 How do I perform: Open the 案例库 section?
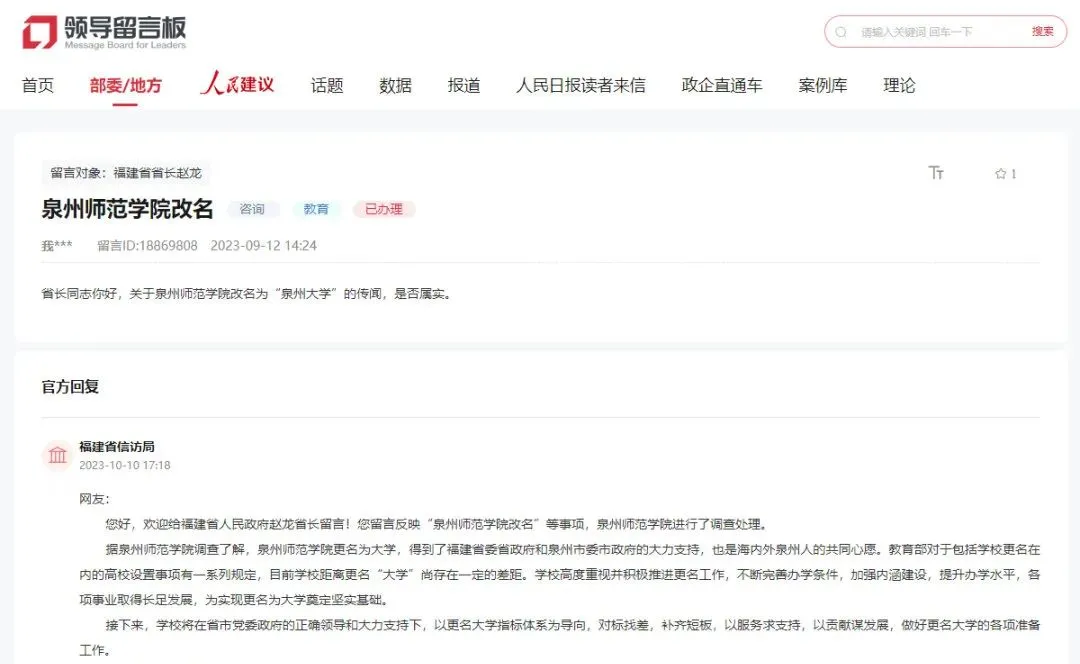coord(822,85)
